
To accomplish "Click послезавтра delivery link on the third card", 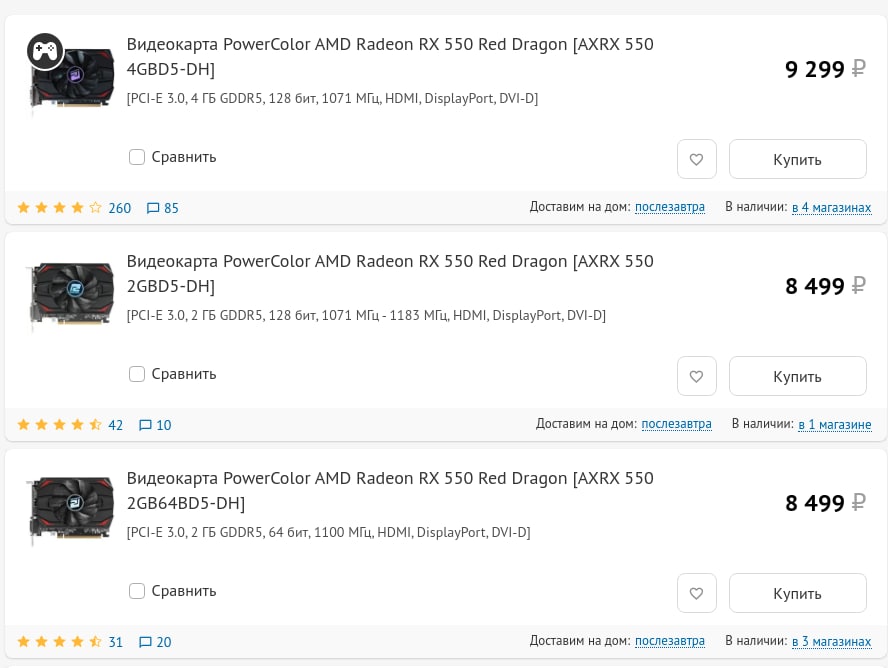I will click(670, 640).
